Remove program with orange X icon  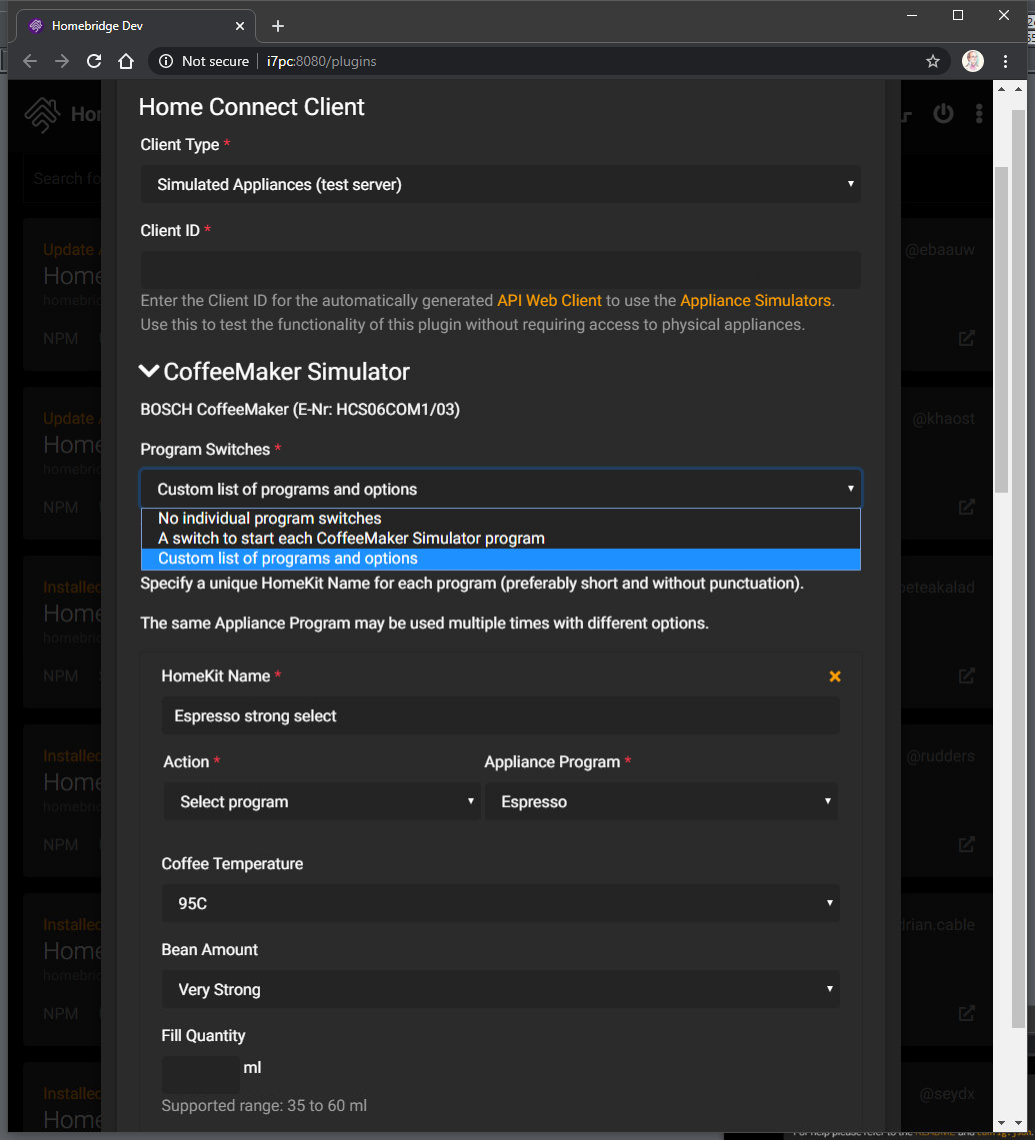coord(835,677)
